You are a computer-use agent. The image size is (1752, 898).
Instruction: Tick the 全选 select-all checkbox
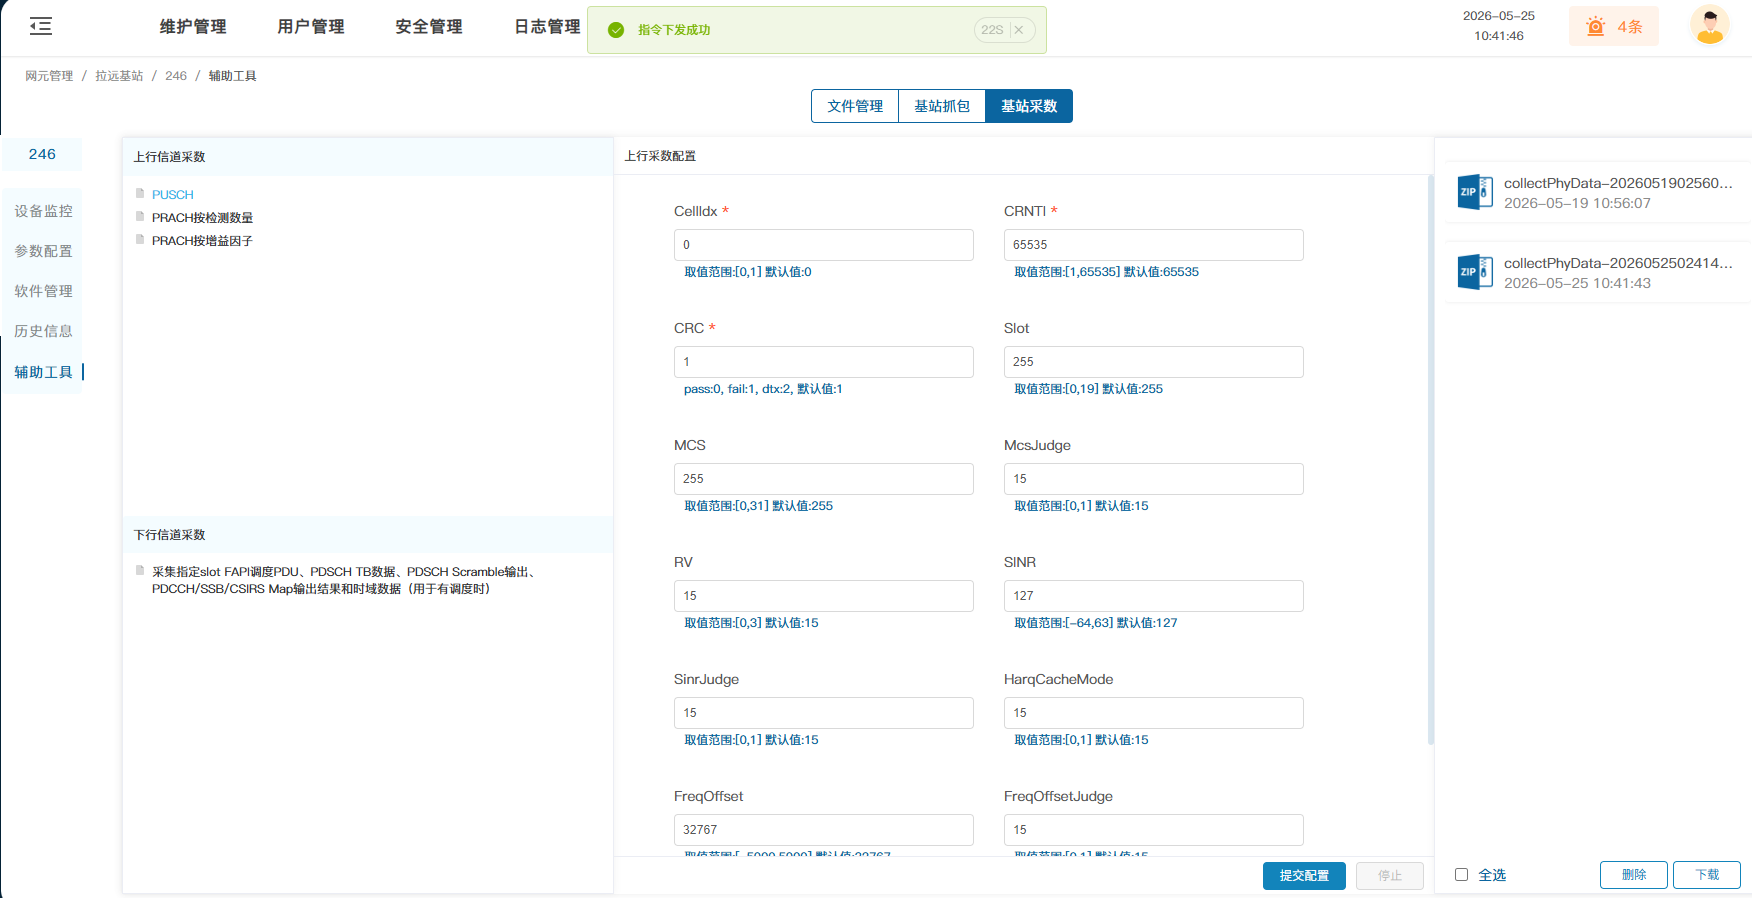(x=1461, y=875)
